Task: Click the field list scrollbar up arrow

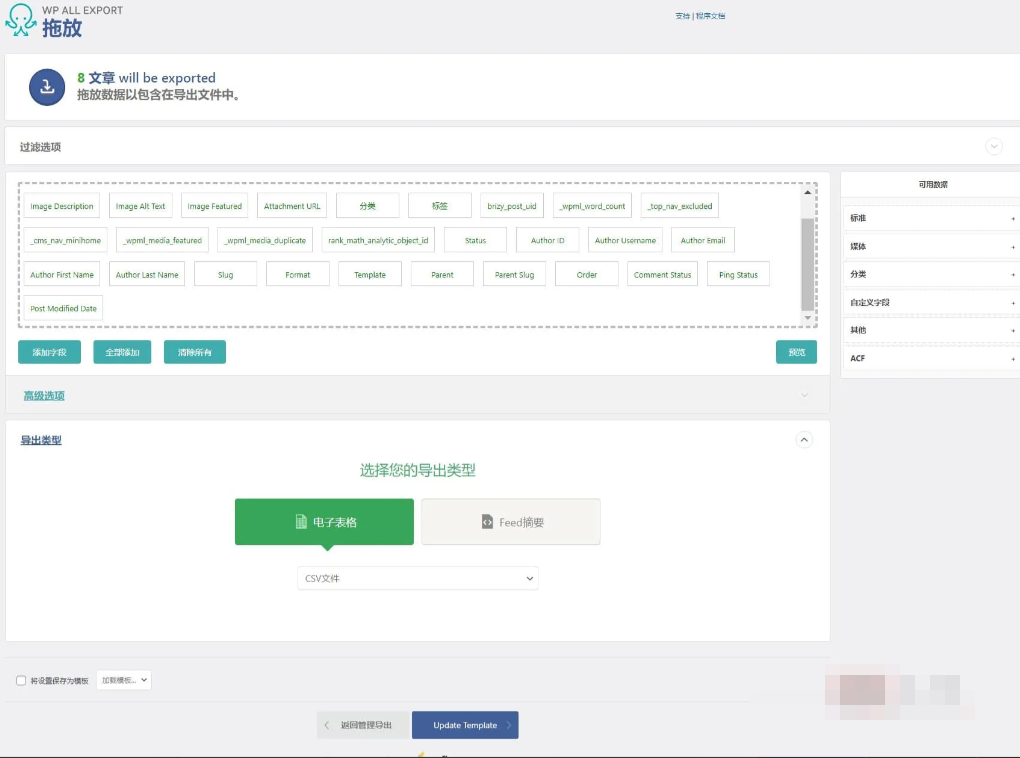Action: [807, 193]
